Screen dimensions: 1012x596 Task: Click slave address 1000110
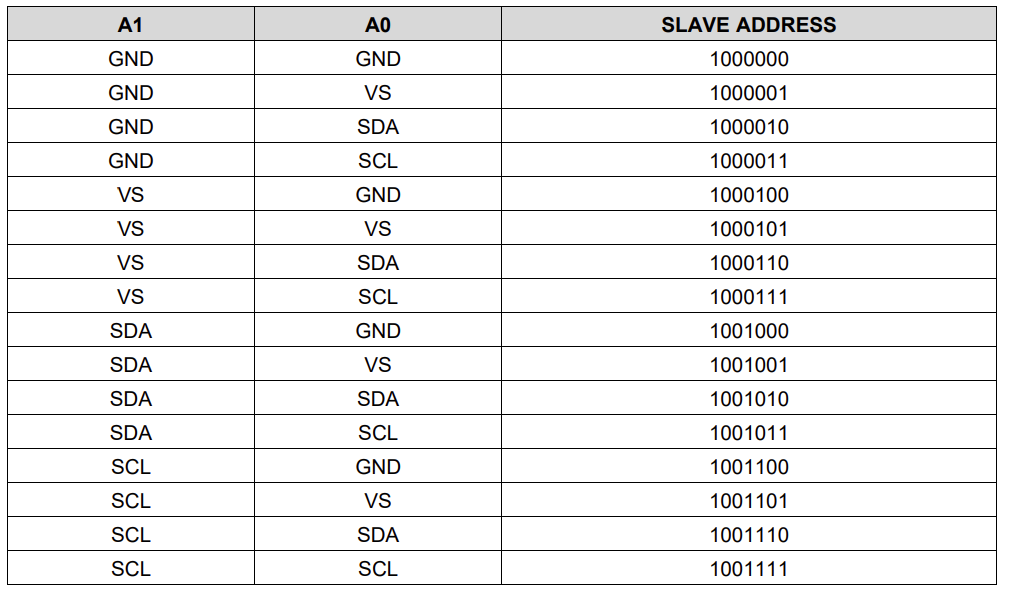(749, 263)
